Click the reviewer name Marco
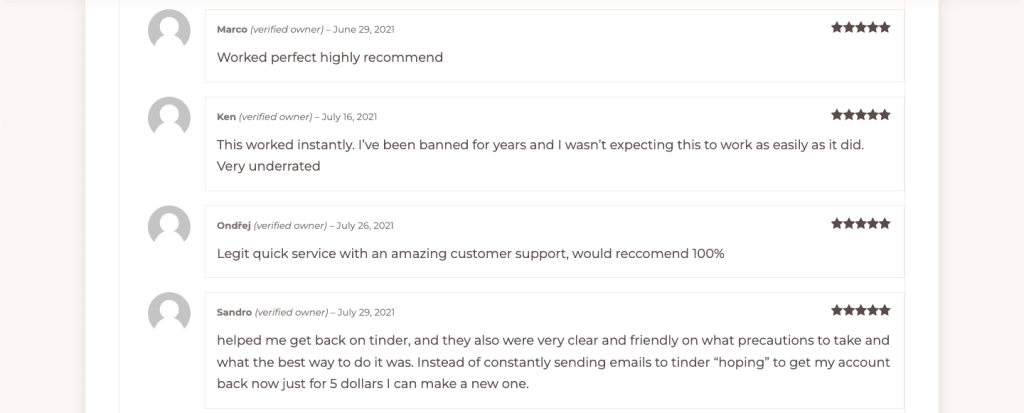 coord(232,29)
